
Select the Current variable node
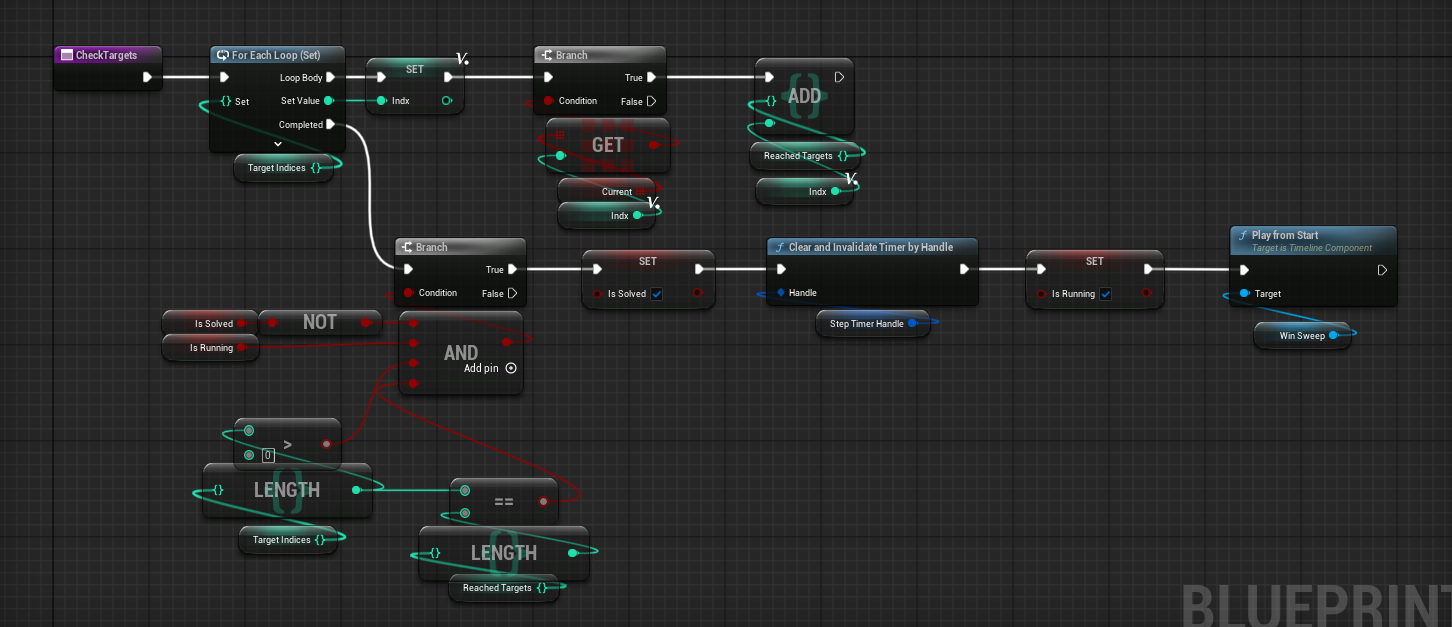click(608, 191)
